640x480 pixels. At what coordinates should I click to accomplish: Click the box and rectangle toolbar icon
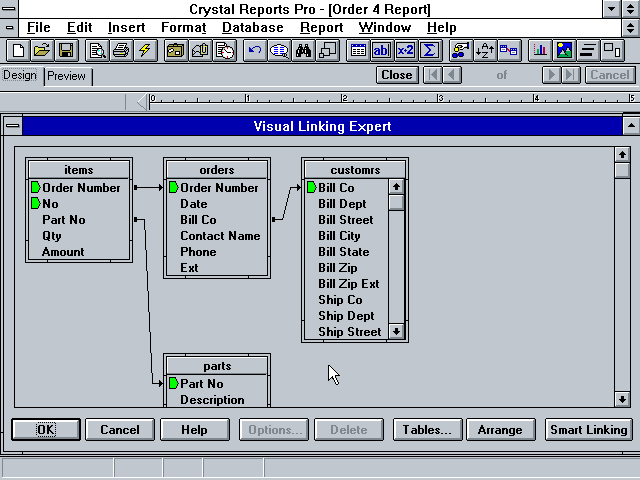click(x=612, y=51)
